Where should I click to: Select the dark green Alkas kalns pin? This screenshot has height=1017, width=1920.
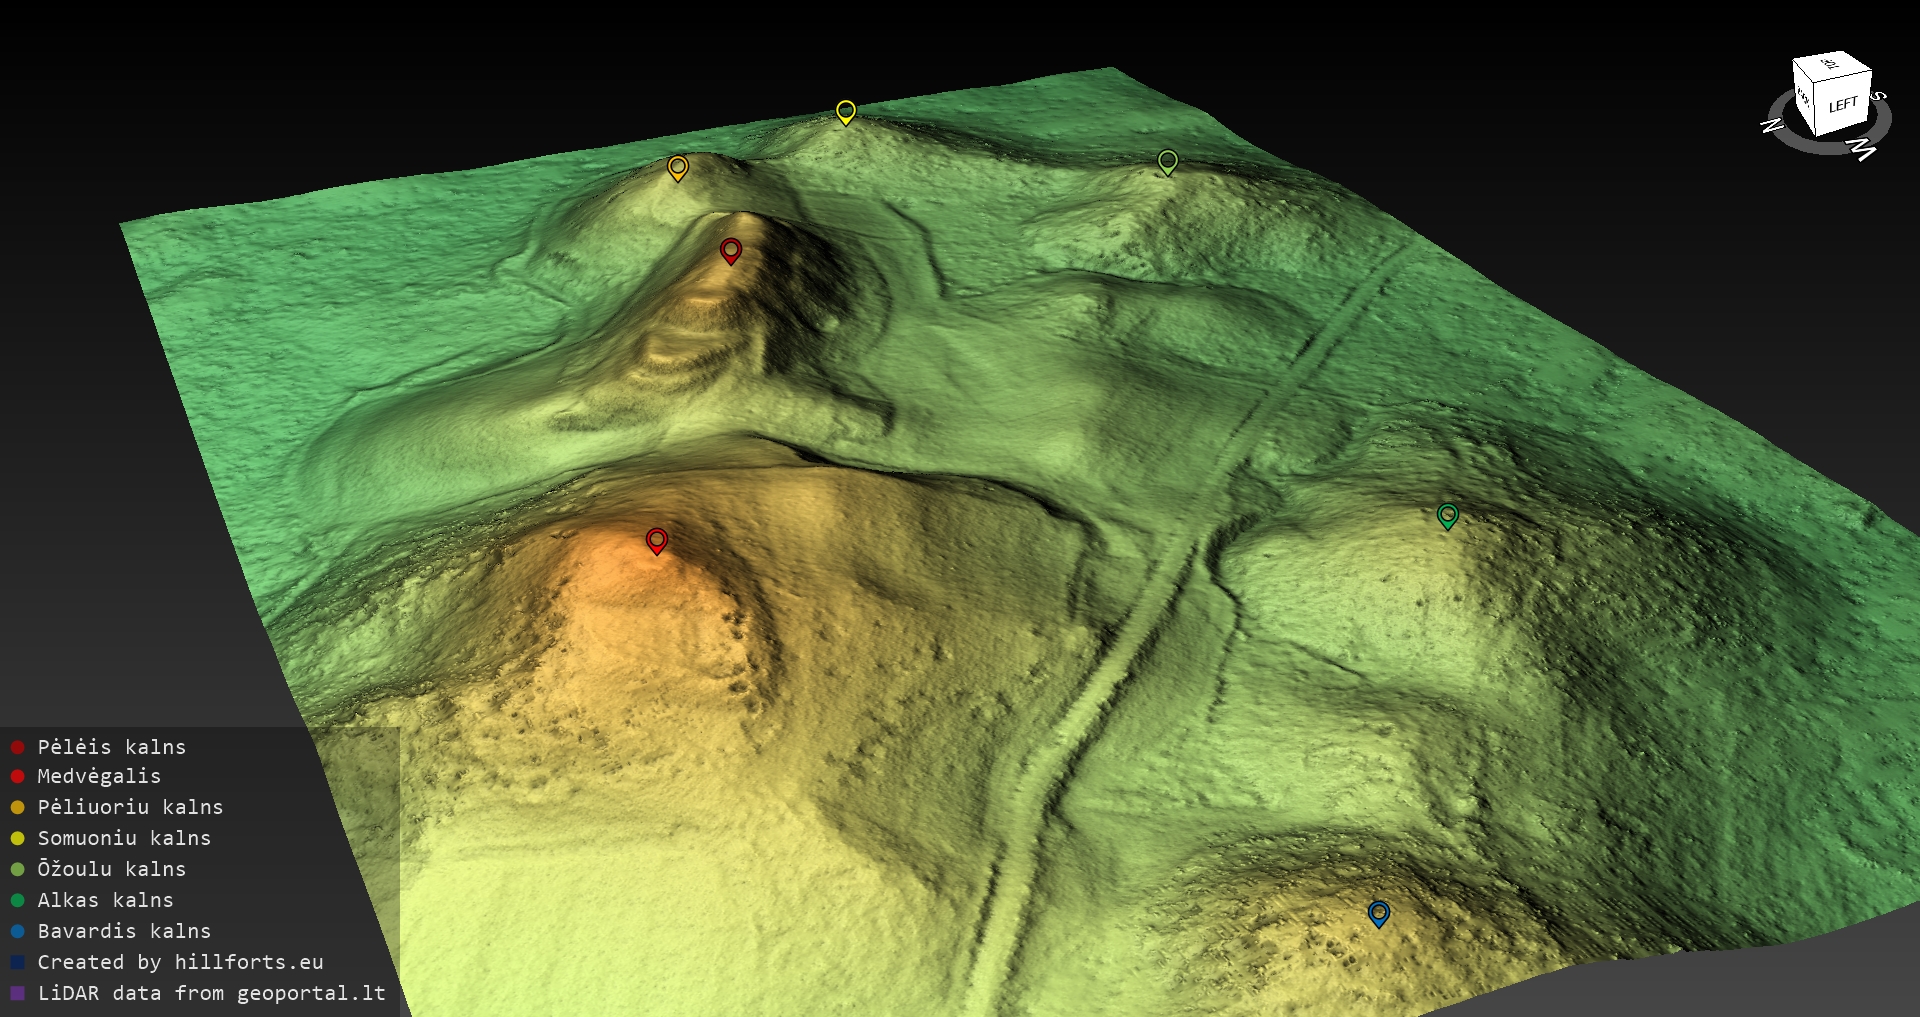point(1447,515)
